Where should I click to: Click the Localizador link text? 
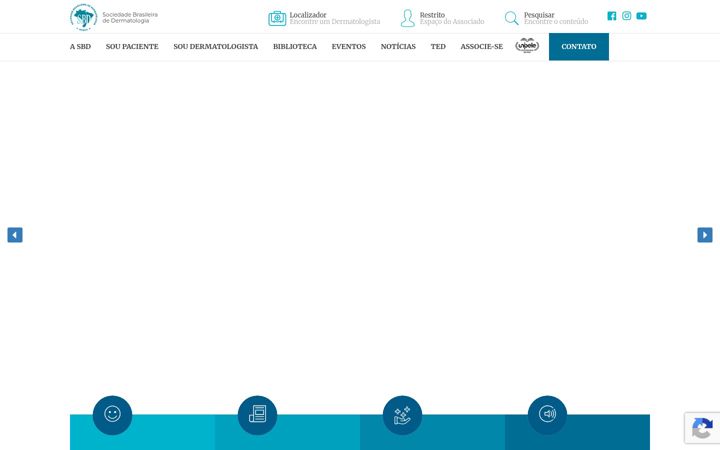pos(308,15)
